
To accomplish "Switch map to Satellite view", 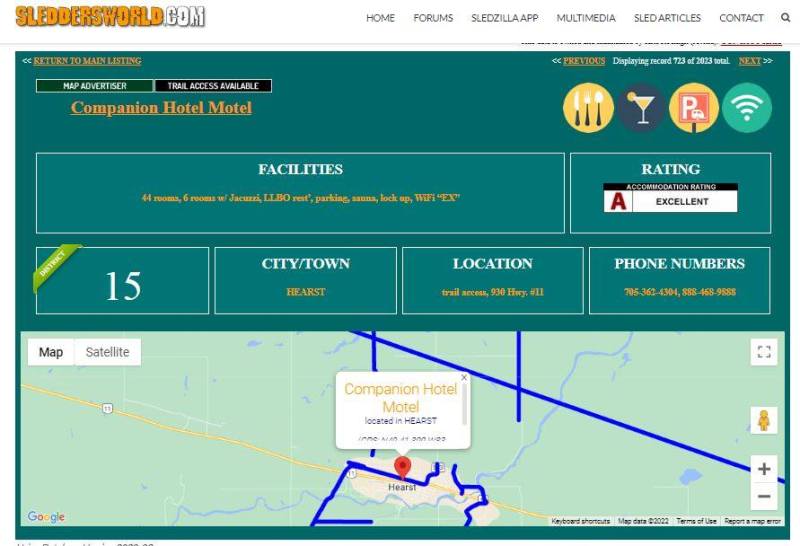I will (108, 352).
